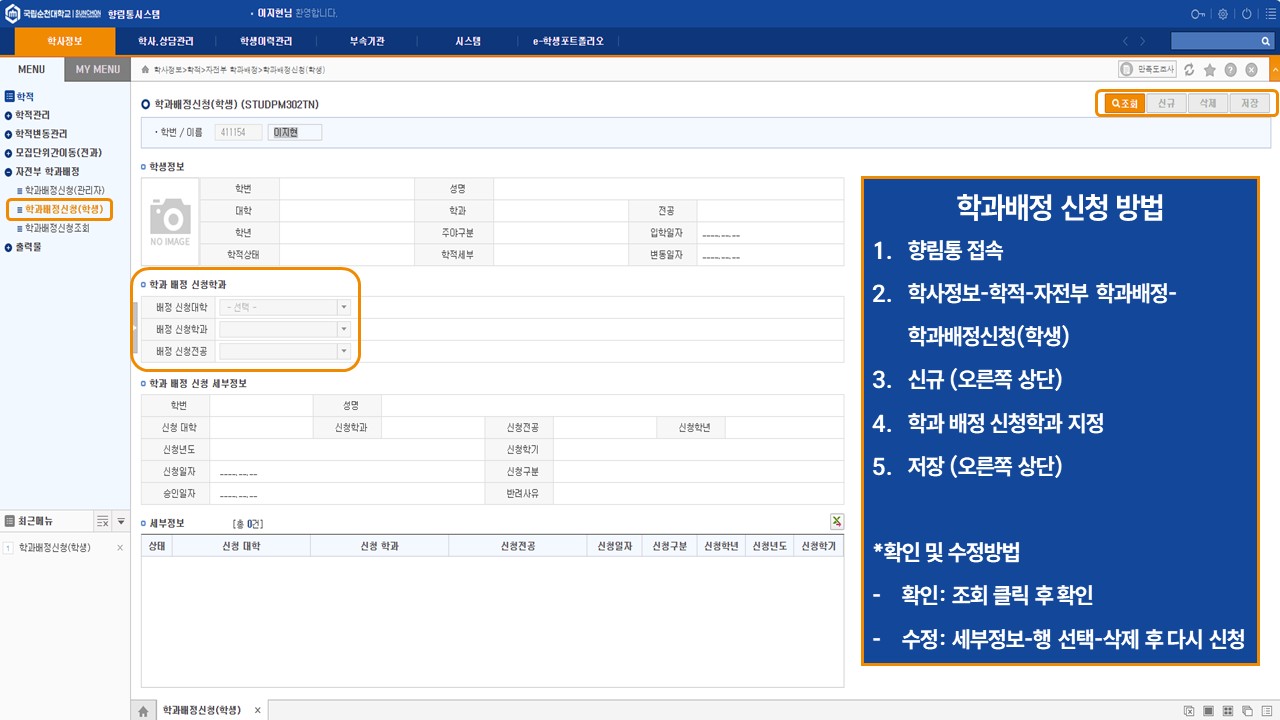Click the 신청학기 column header in grid
Image resolution: width=1280 pixels, height=720 pixels.
click(819, 546)
